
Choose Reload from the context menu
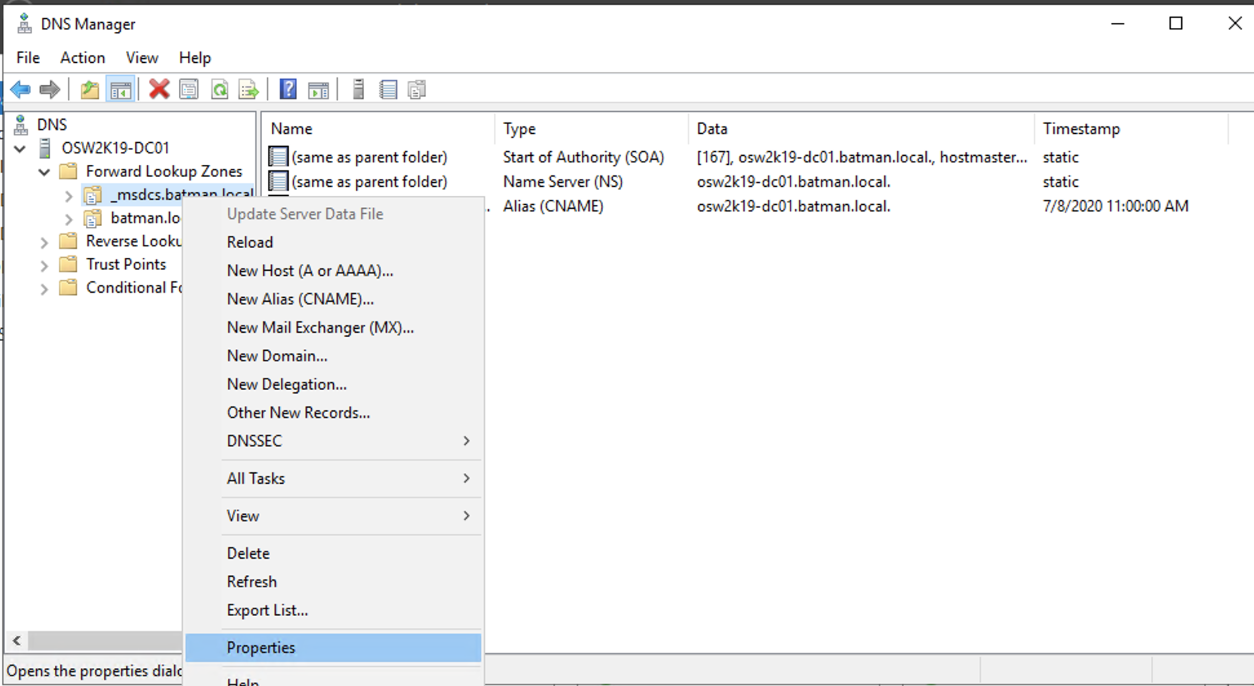point(249,241)
